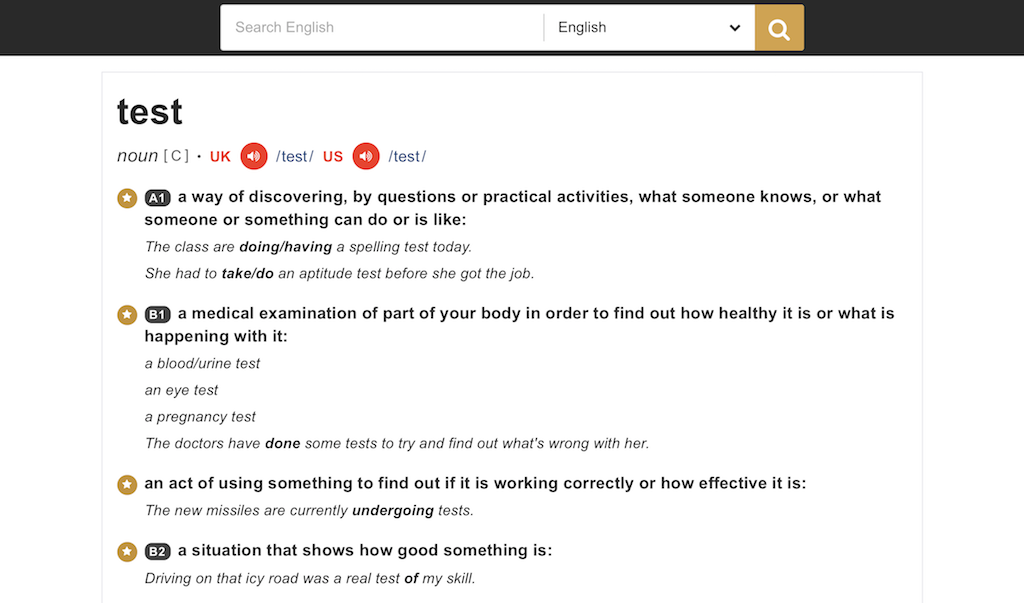Click the search magnifying glass
This screenshot has width=1024, height=603.
778,27
